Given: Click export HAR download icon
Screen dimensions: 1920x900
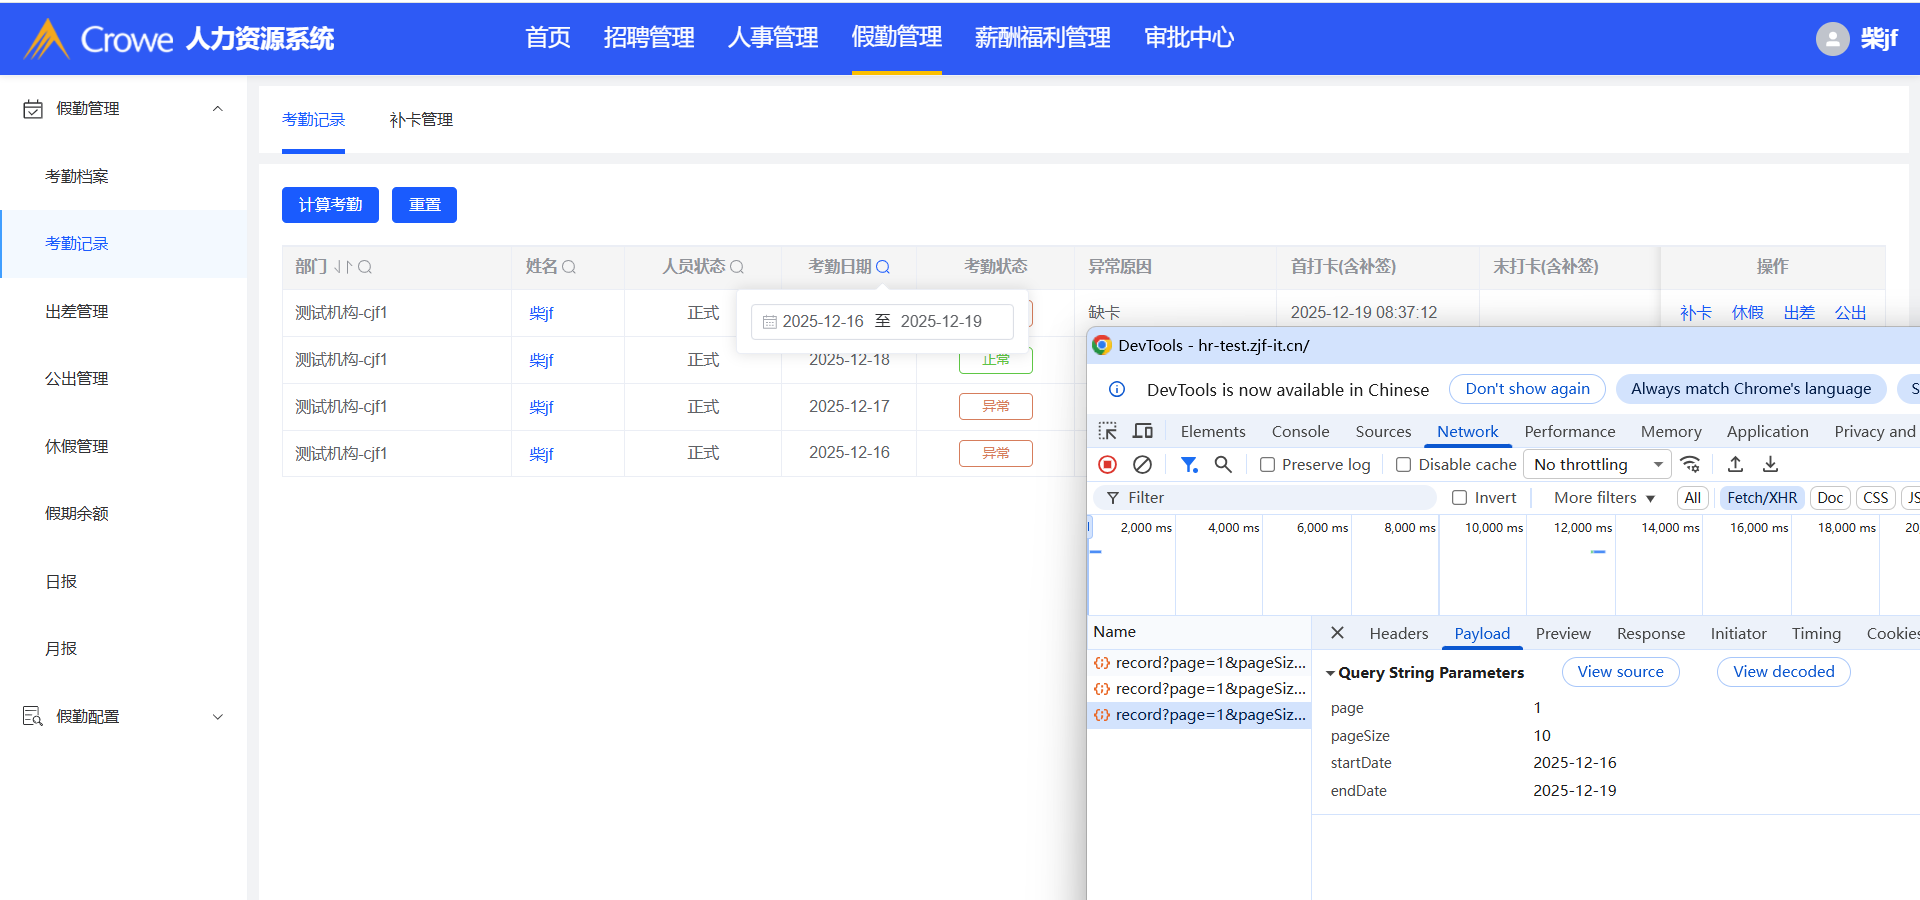Looking at the screenshot, I should pos(1770,464).
